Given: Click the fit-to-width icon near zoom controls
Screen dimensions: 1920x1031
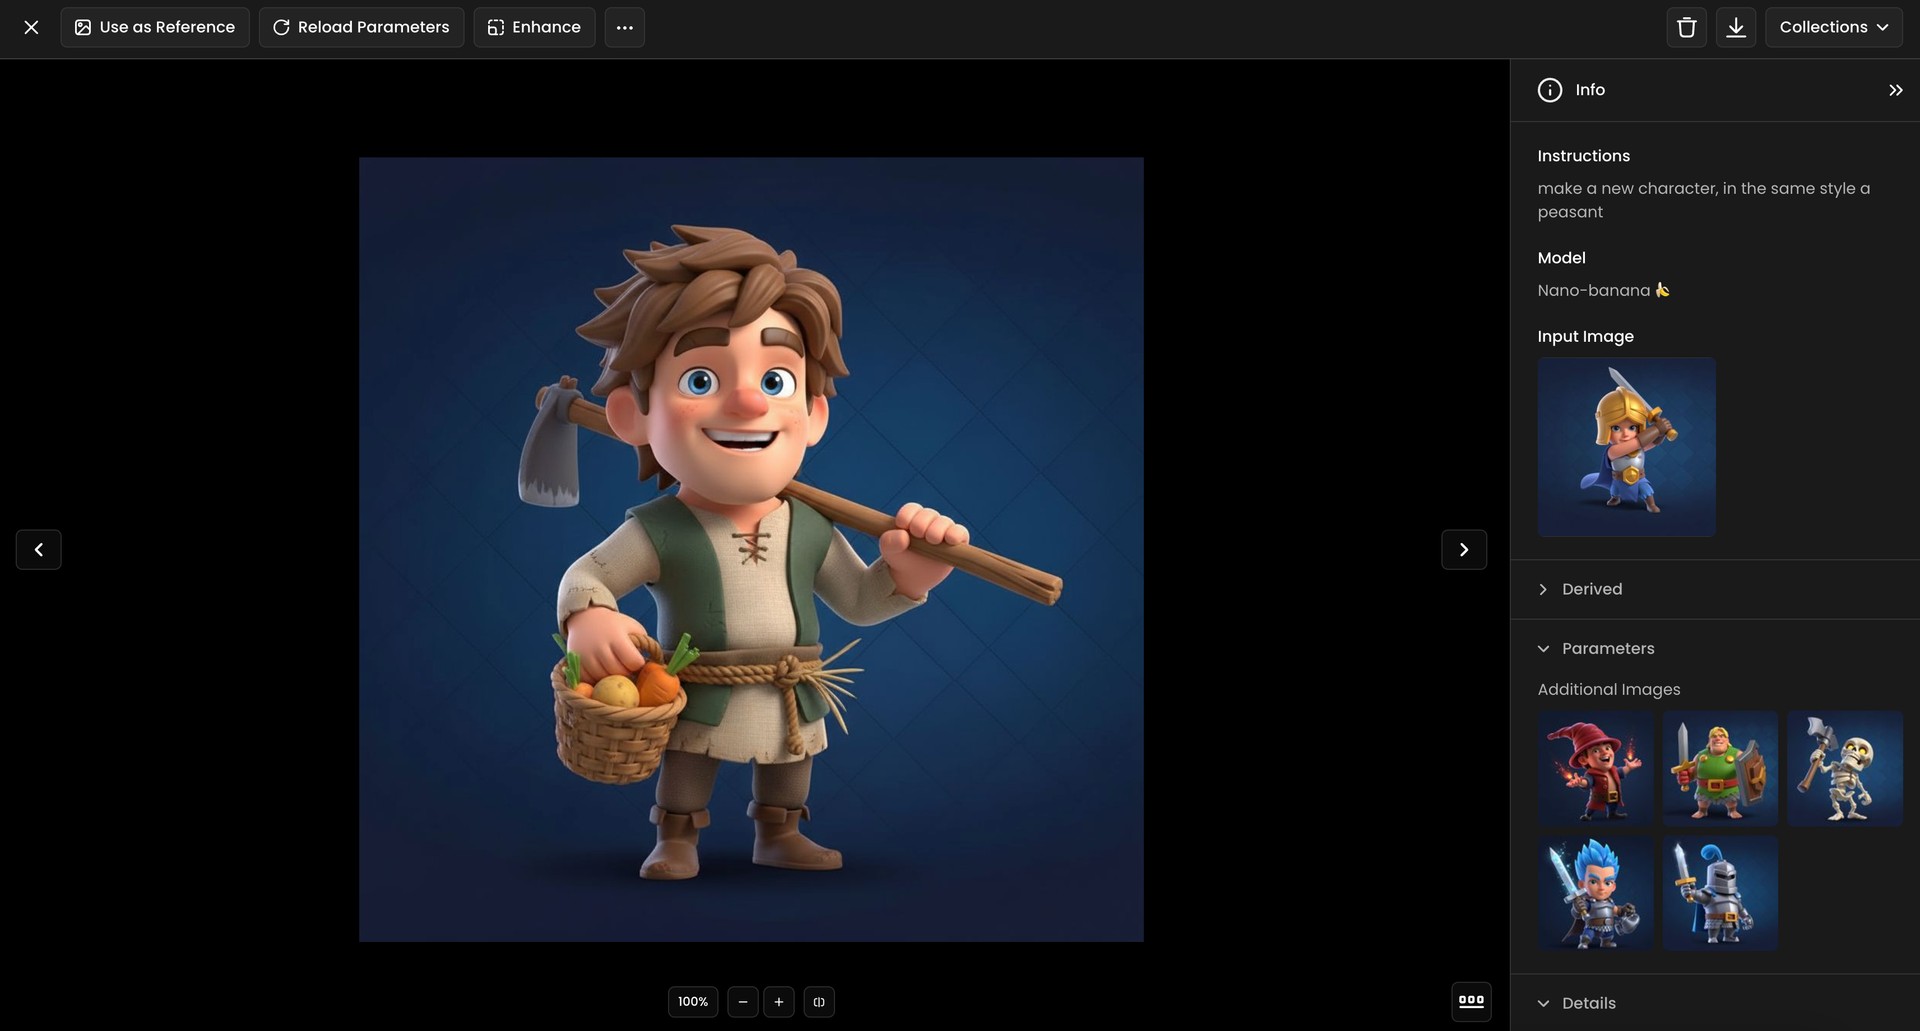Looking at the screenshot, I should click(819, 1001).
